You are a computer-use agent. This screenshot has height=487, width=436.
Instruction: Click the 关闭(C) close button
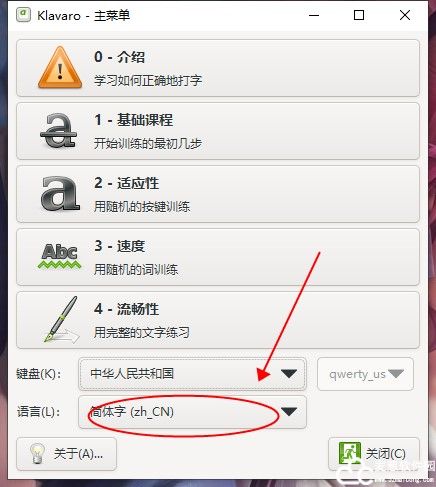[374, 454]
